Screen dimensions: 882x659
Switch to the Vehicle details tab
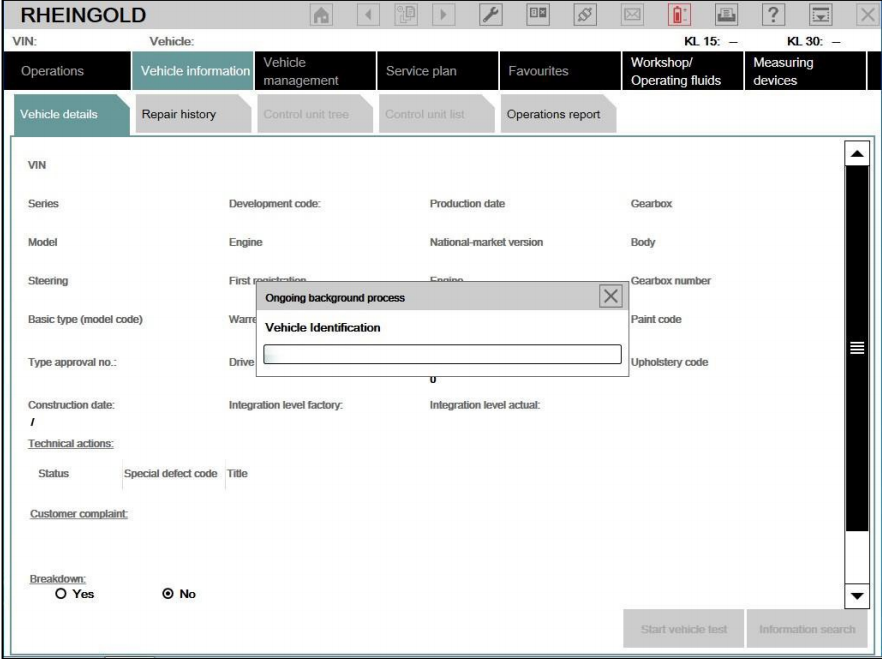tap(71, 114)
